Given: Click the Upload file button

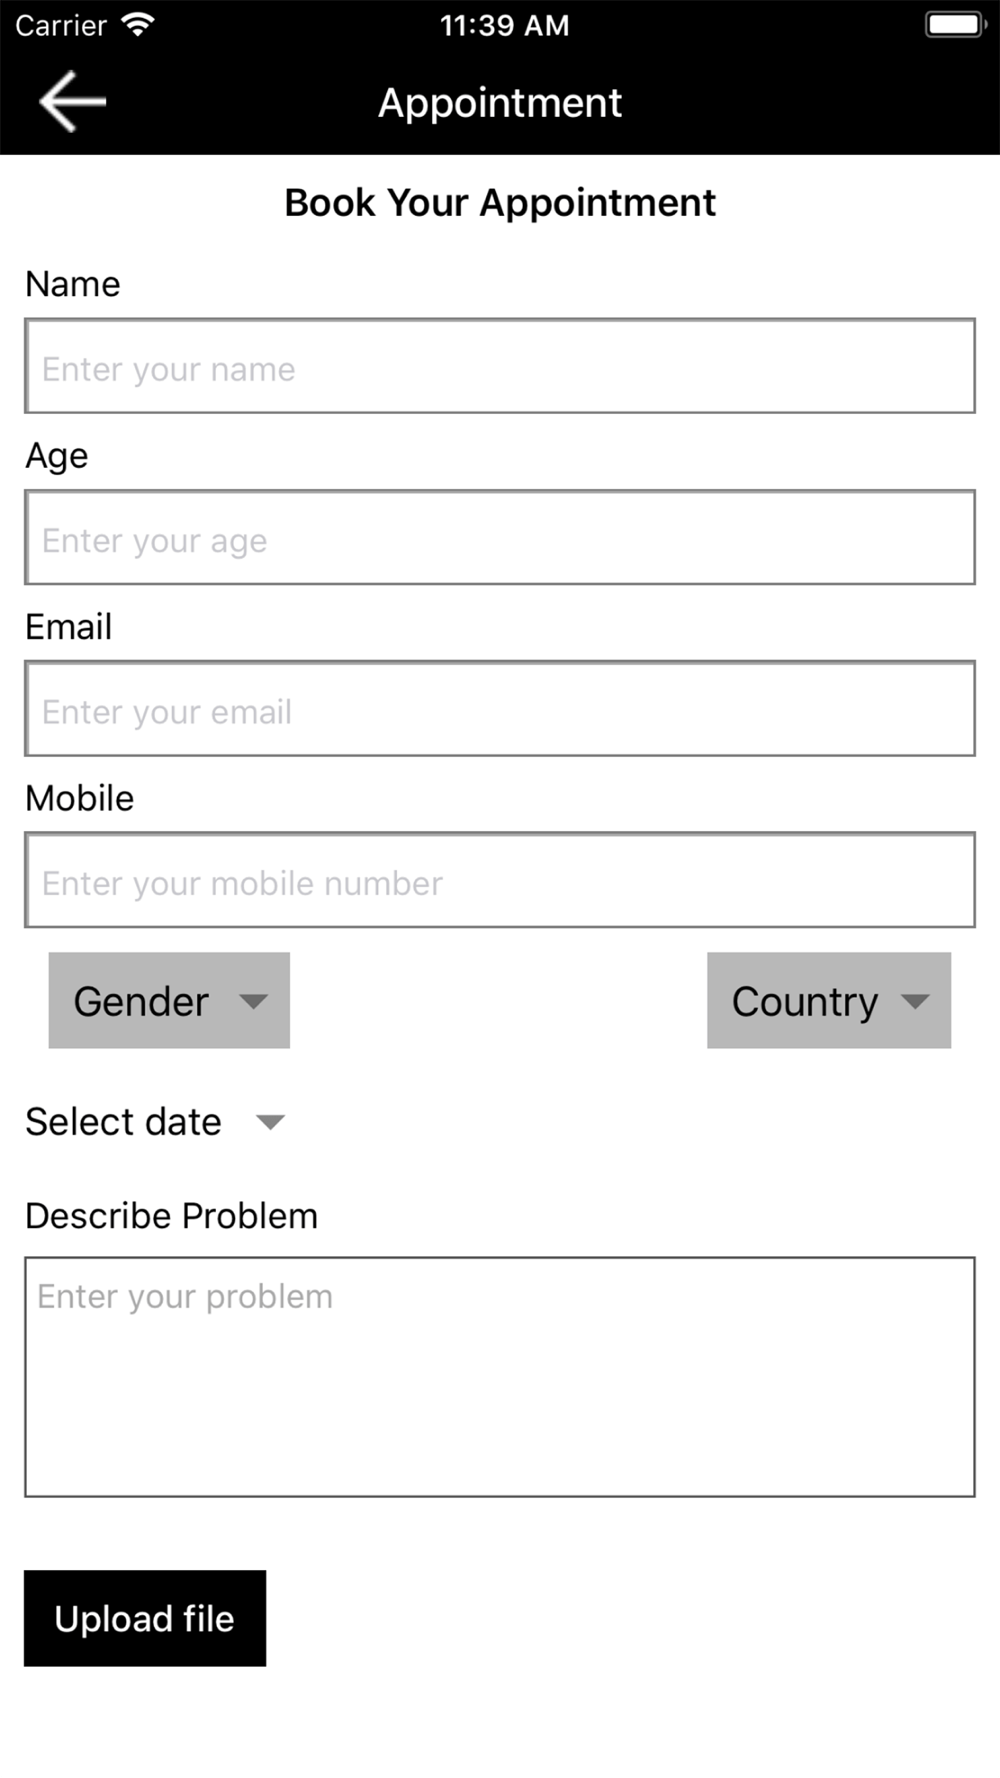Looking at the screenshot, I should (145, 1618).
